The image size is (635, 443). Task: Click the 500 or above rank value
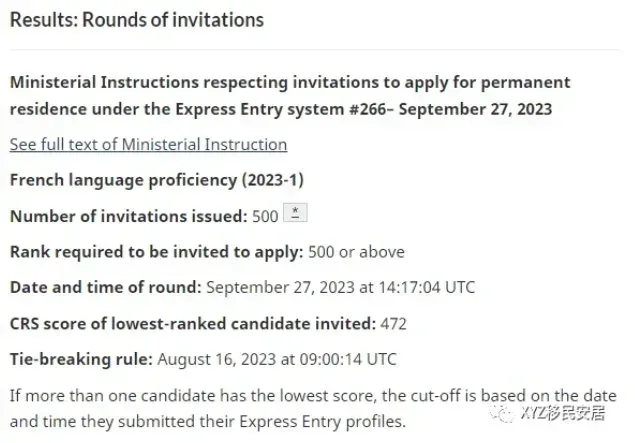(x=356, y=252)
